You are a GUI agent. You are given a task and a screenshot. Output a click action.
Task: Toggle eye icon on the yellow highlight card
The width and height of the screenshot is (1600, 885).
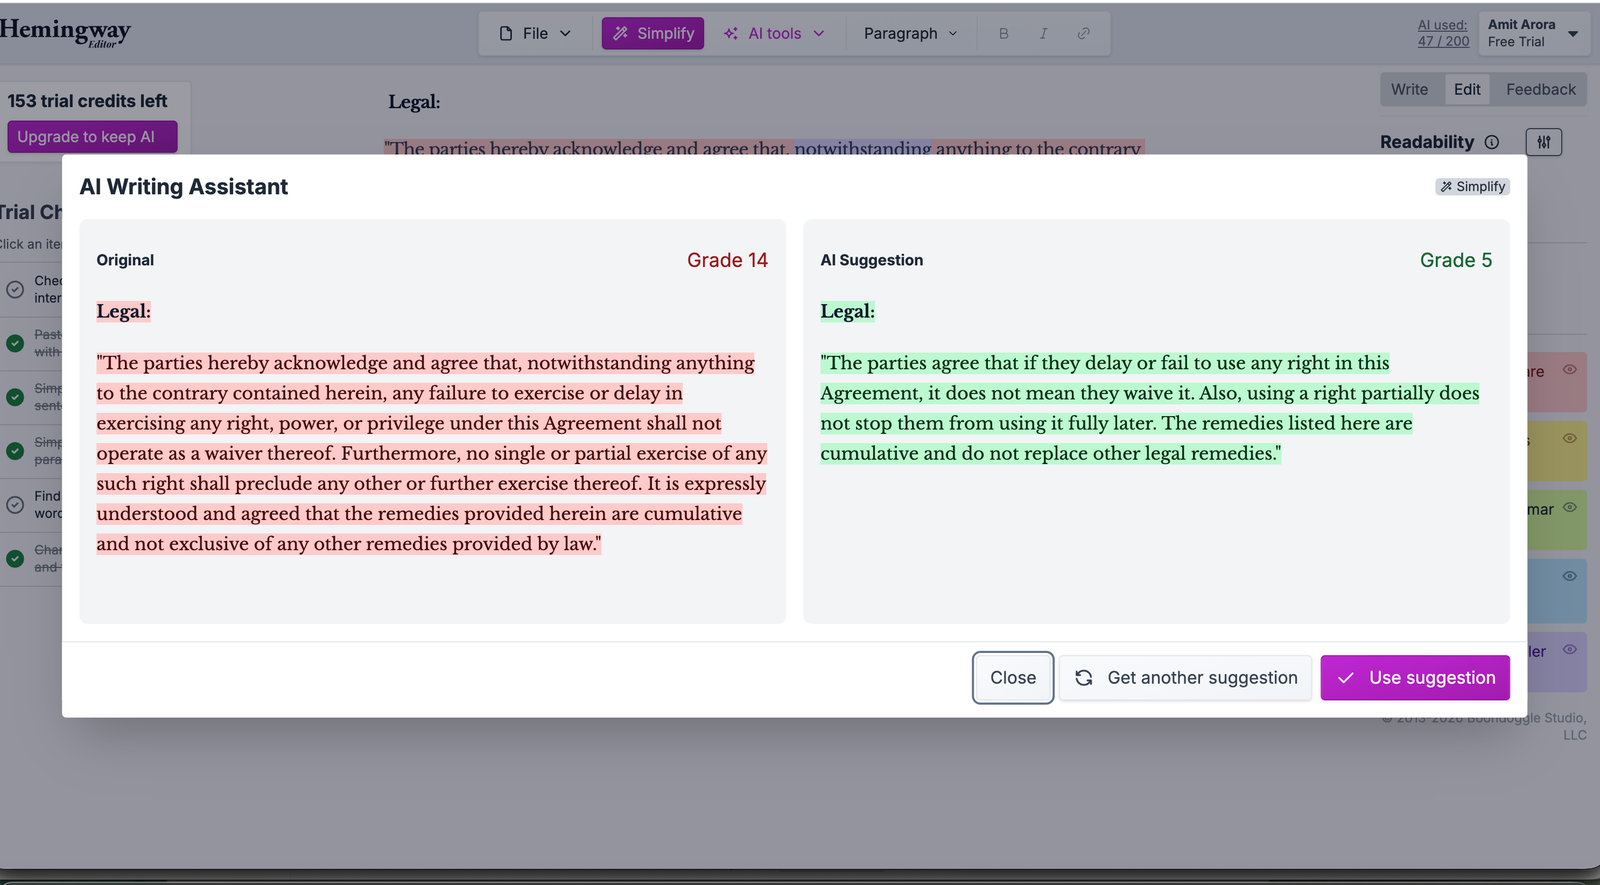[x=1569, y=438]
